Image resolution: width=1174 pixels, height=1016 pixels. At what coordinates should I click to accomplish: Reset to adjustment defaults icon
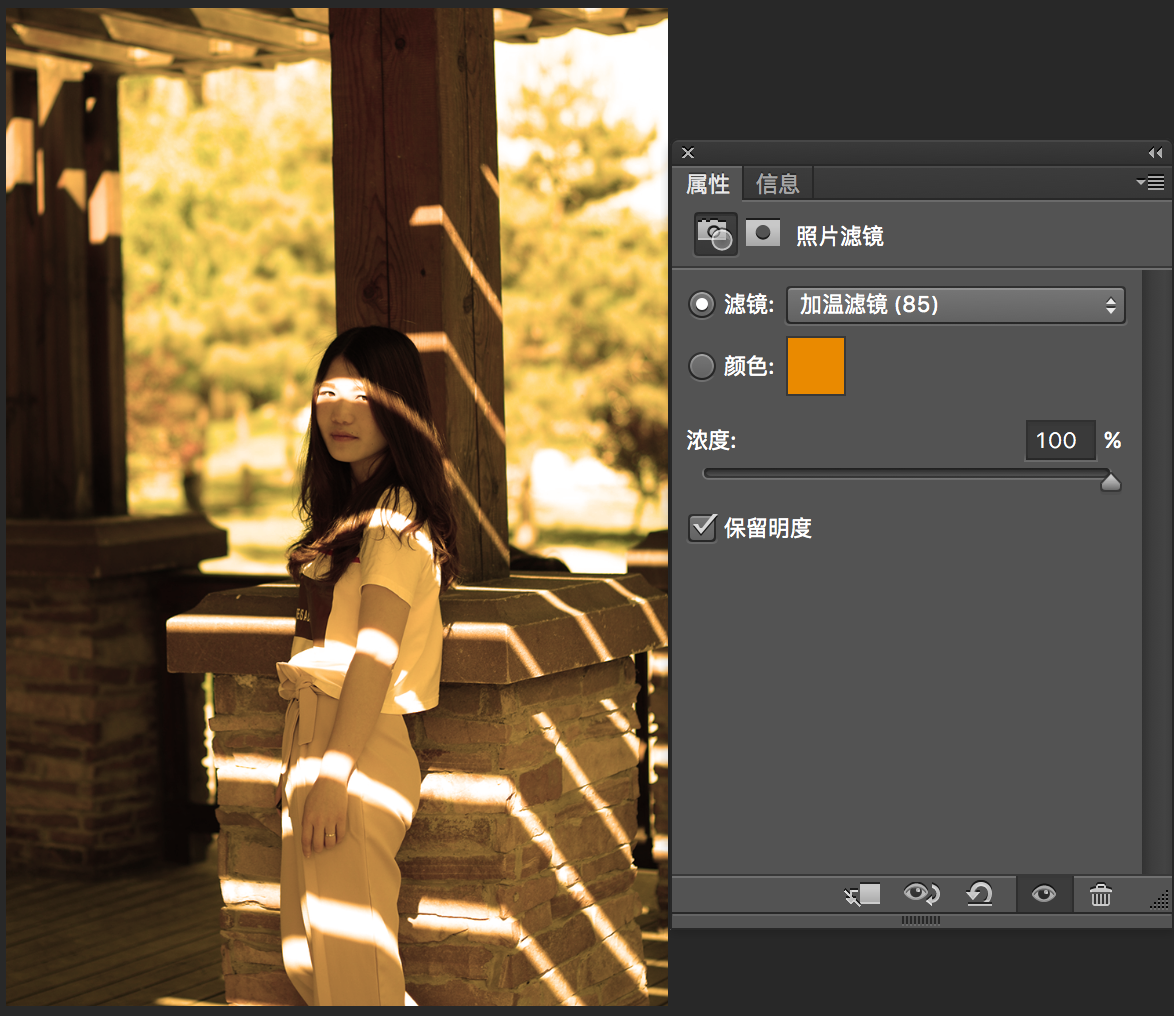tap(979, 894)
